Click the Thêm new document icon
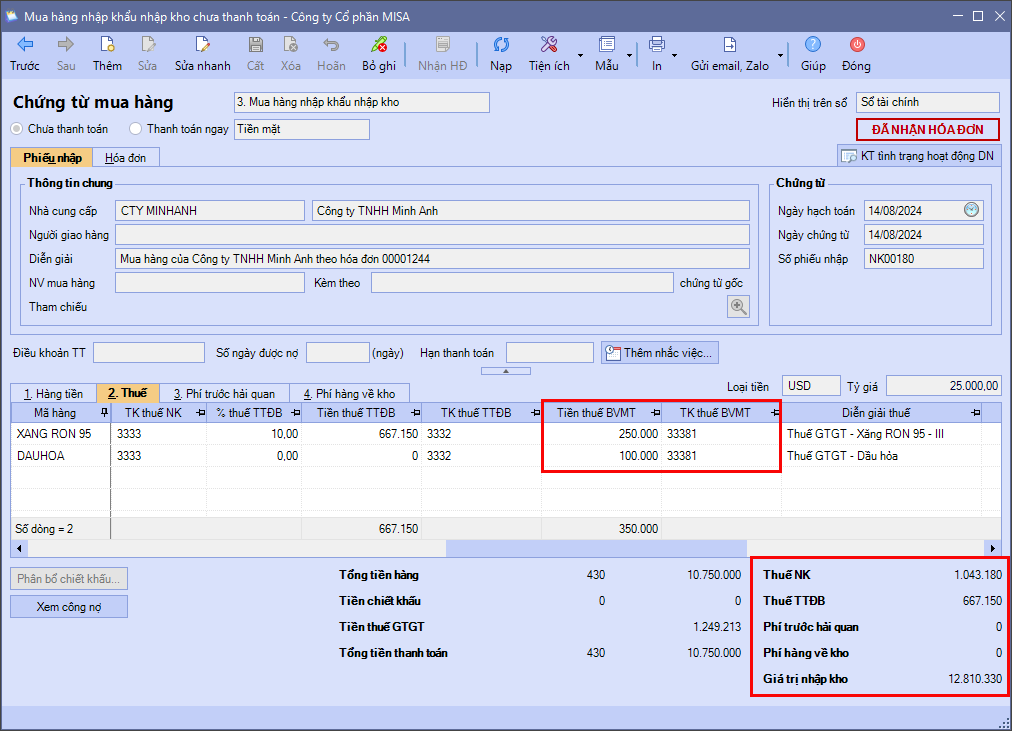The height and width of the screenshot is (731, 1012). tap(107, 45)
